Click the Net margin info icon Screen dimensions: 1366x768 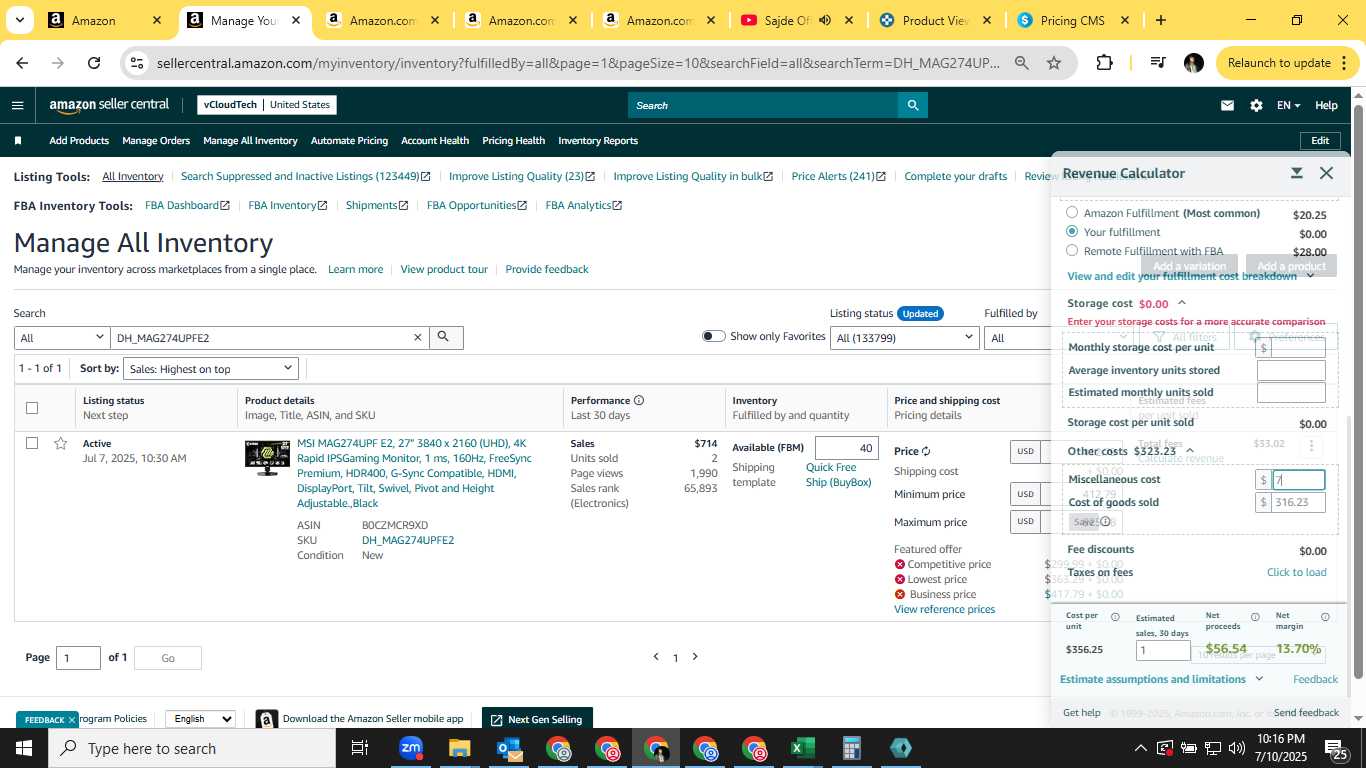[1325, 617]
